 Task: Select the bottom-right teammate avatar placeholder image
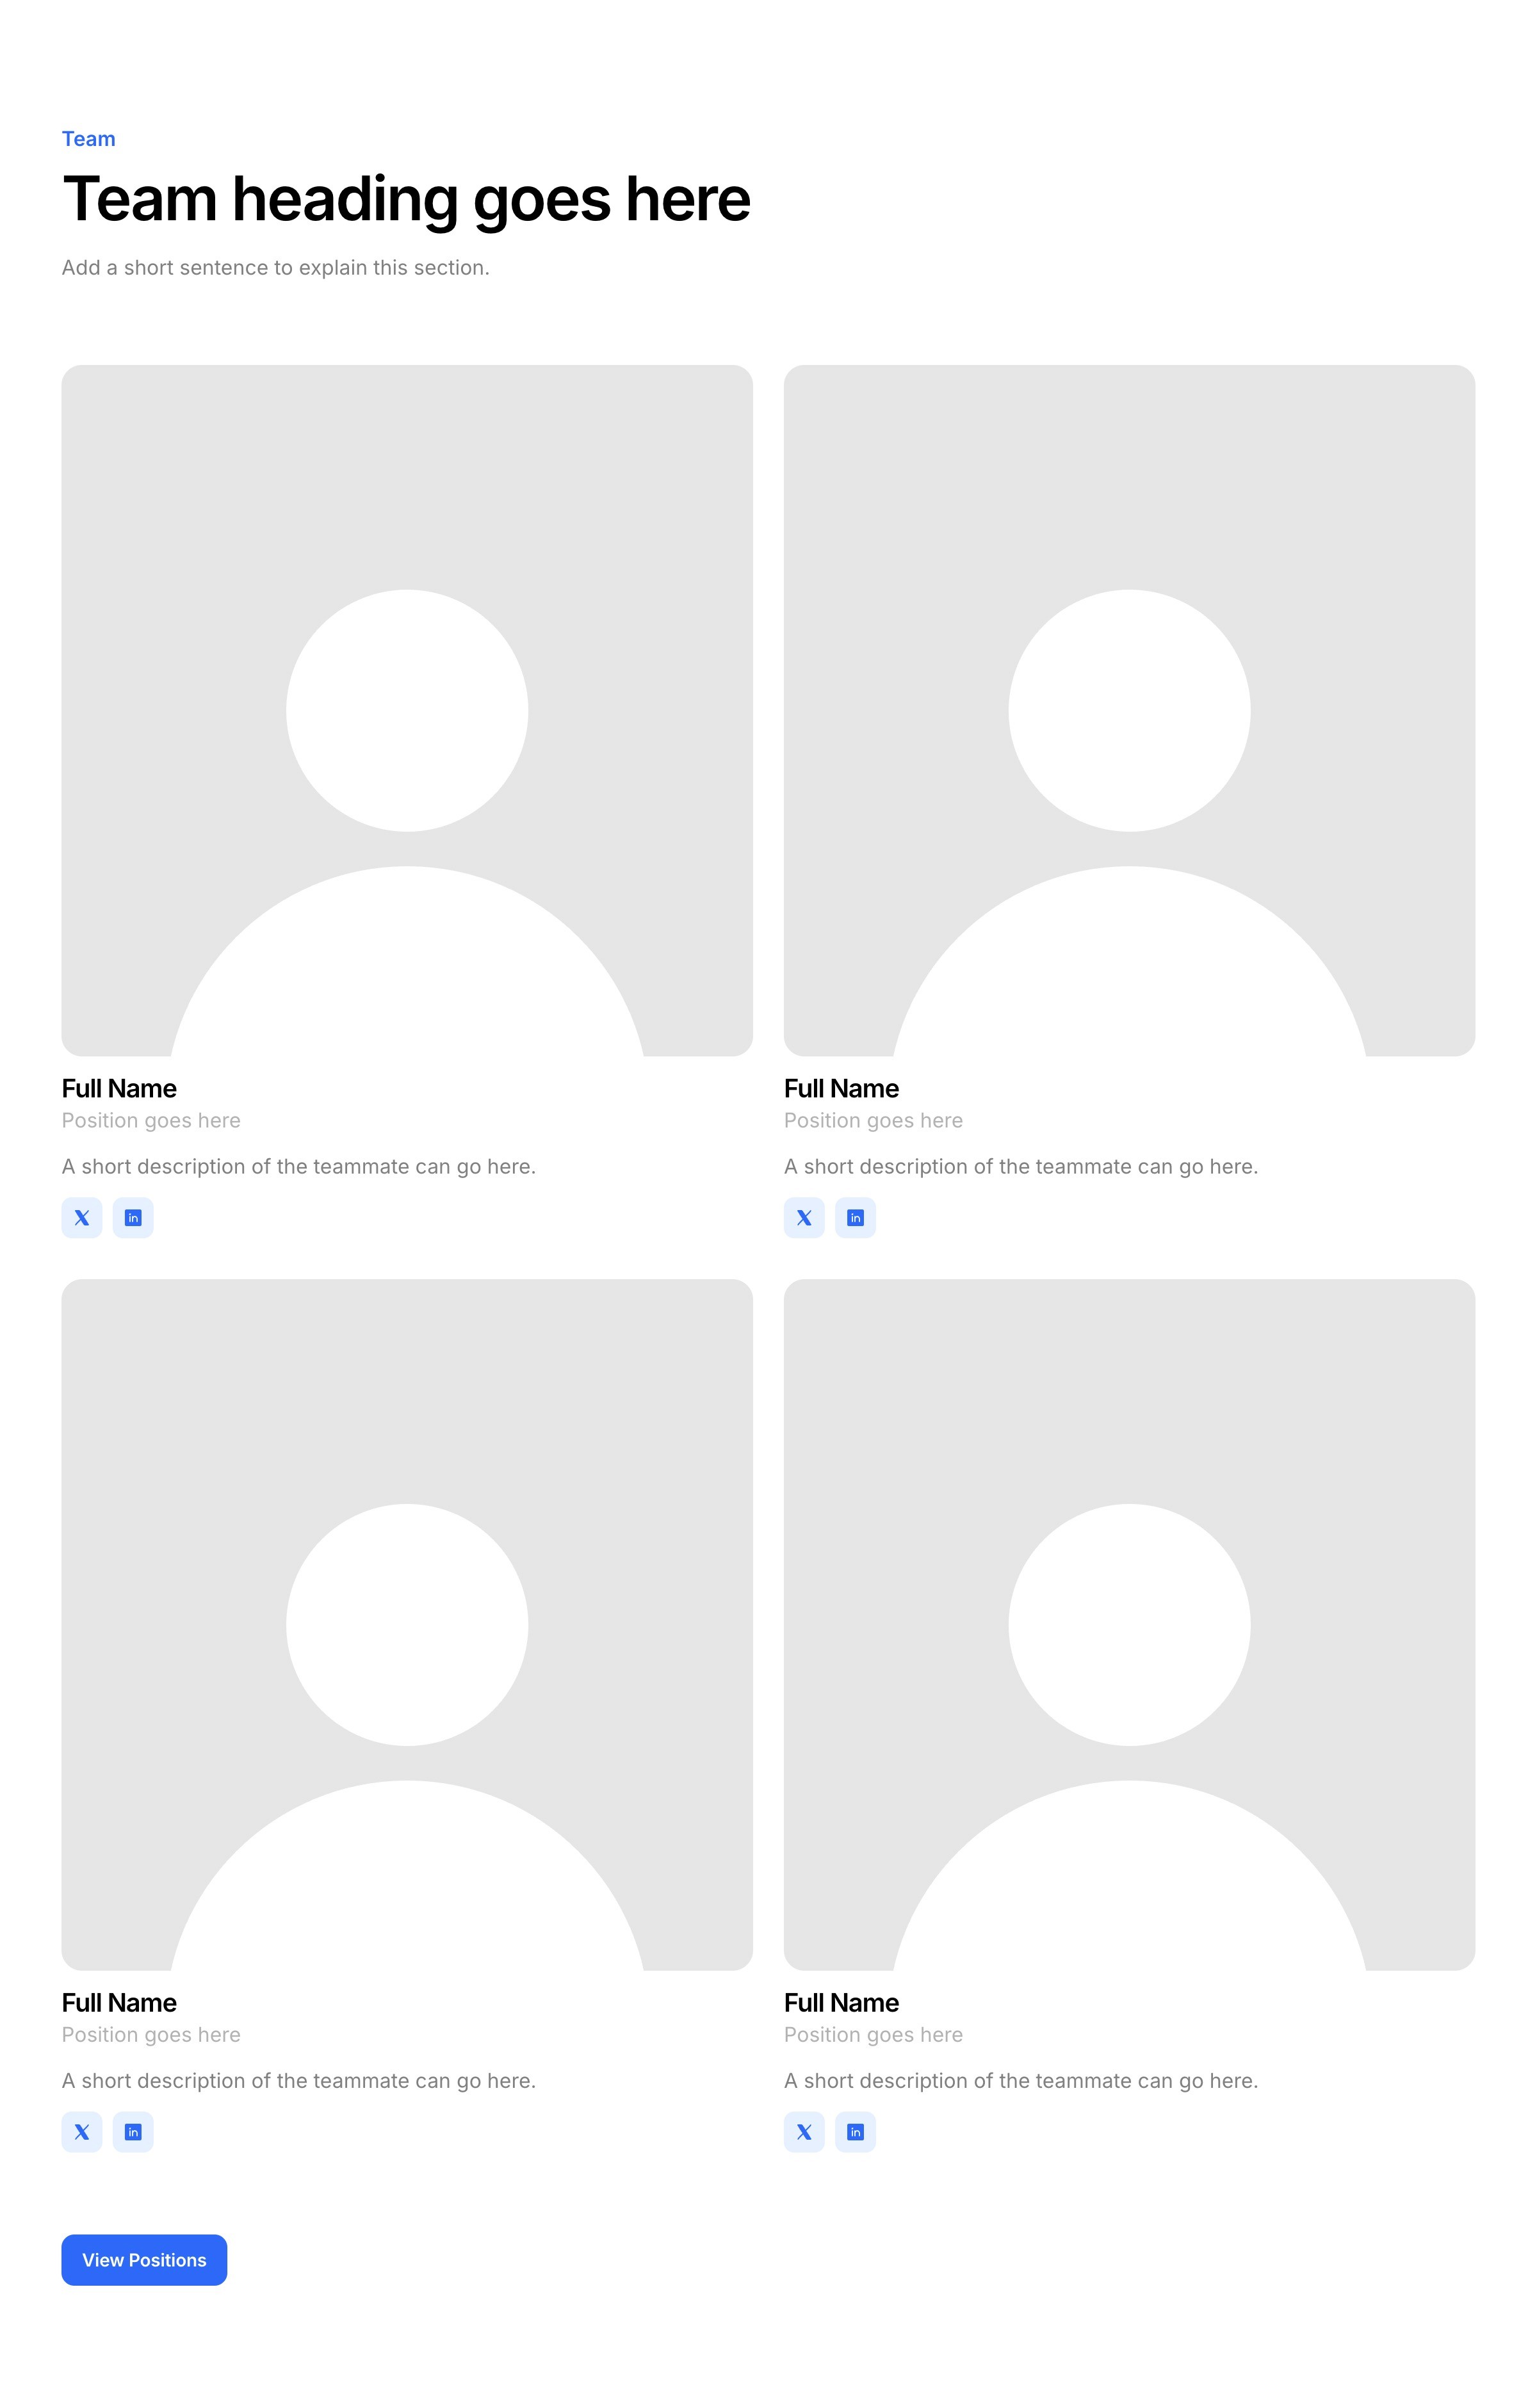pos(1129,1624)
